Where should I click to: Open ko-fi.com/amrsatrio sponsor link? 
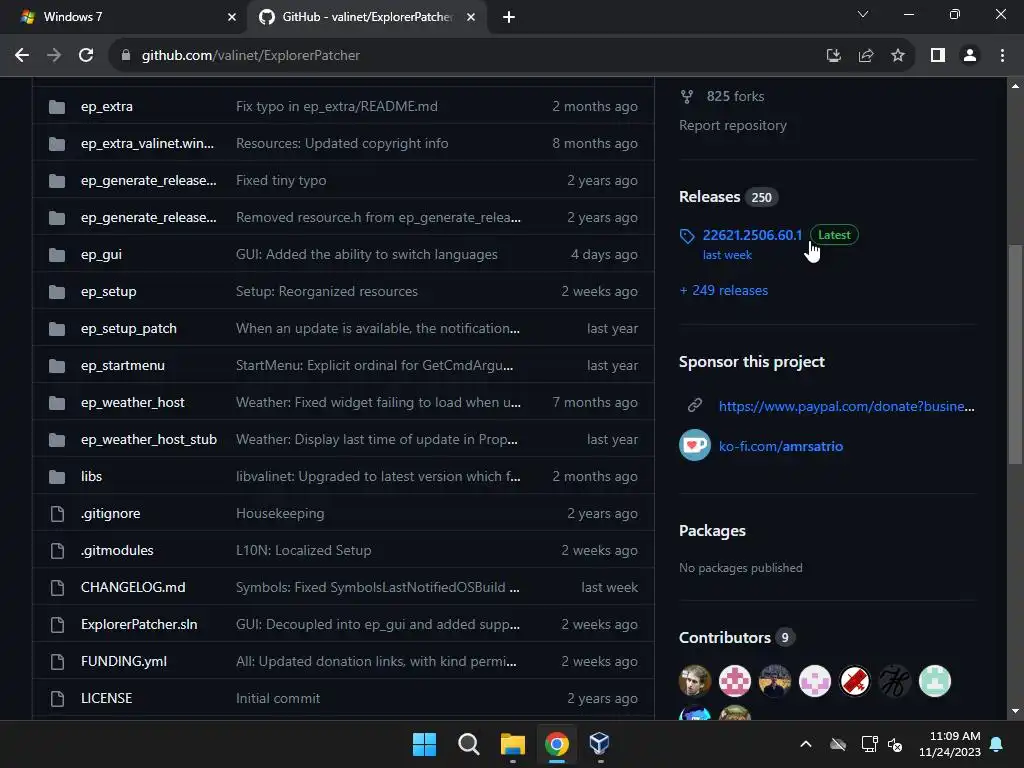(x=780, y=447)
